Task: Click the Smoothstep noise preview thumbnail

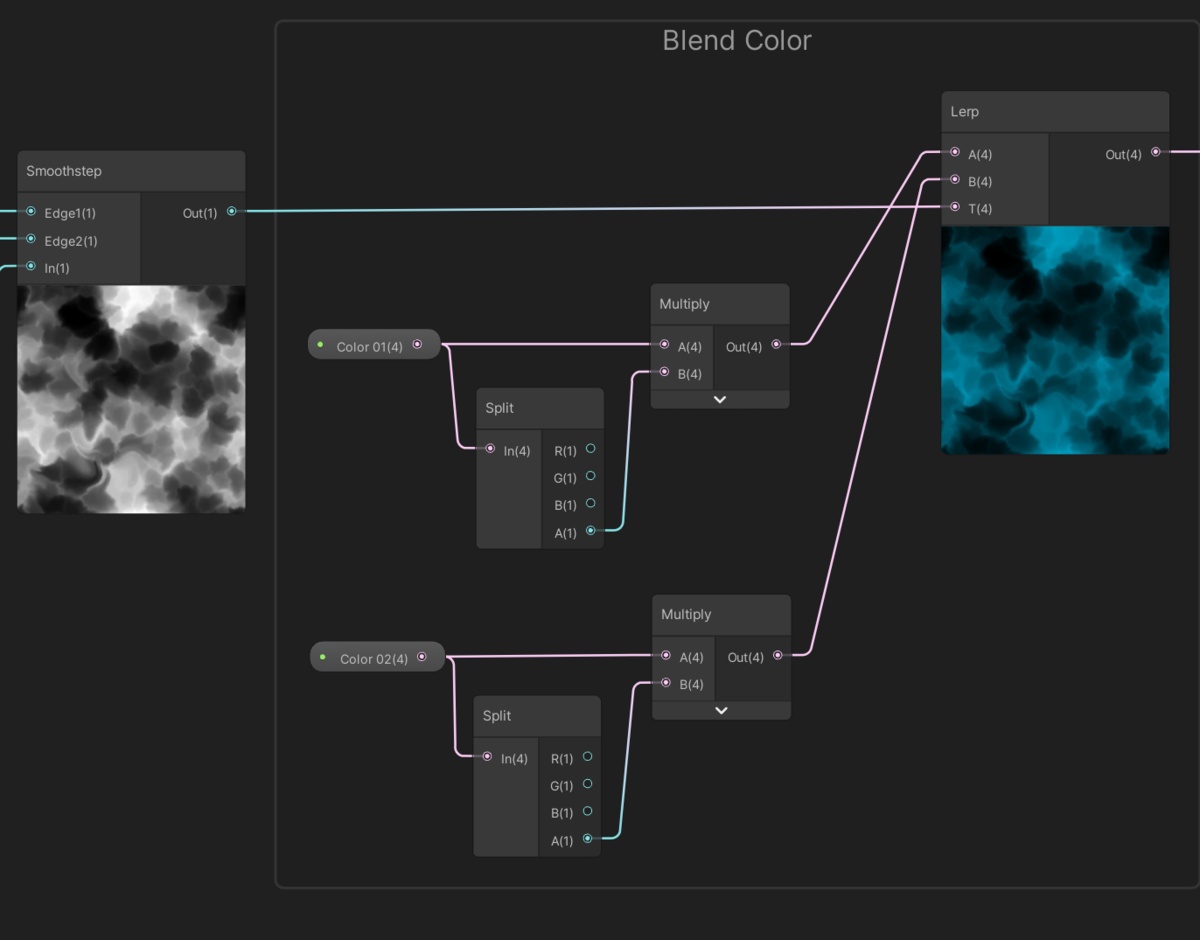Action: 131,399
